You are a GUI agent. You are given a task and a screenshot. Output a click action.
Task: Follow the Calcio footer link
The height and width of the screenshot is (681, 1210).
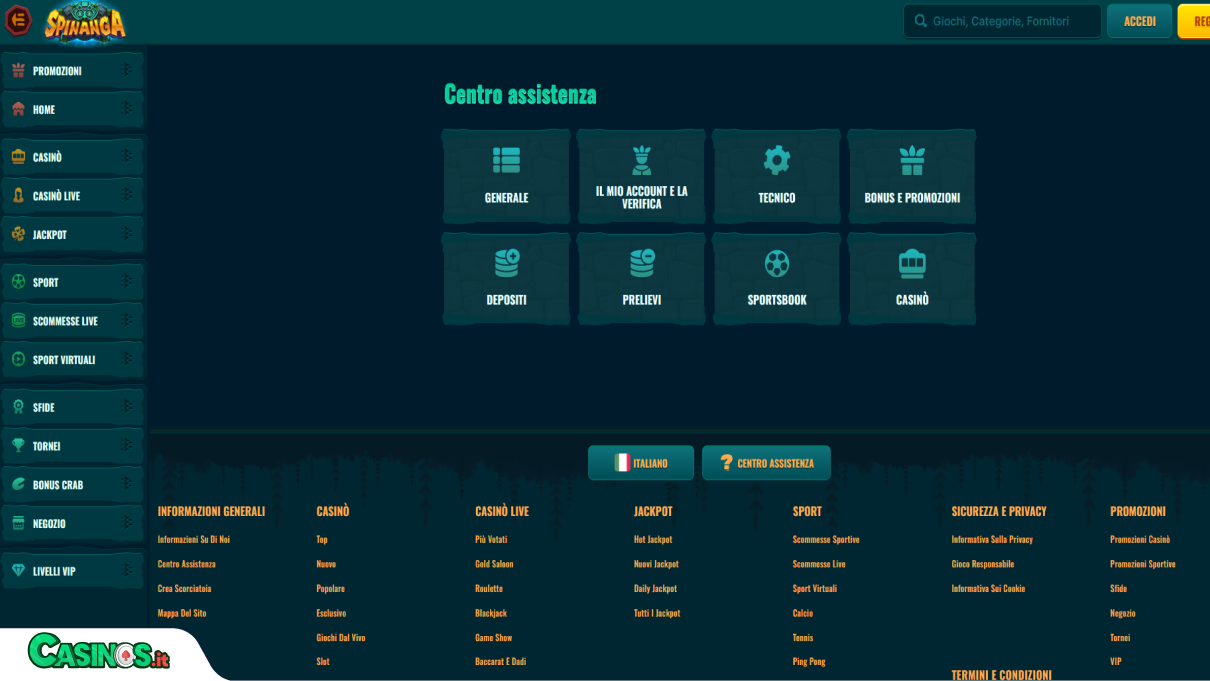pos(803,613)
